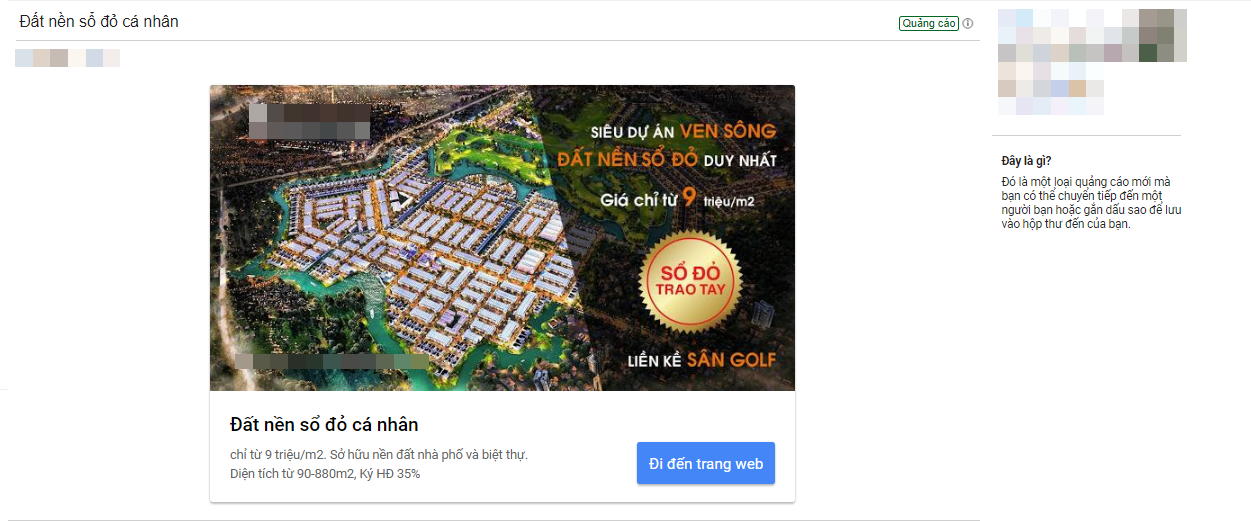Click the info icon beside Quảng cáo
1251x521 pixels.
[x=968, y=24]
